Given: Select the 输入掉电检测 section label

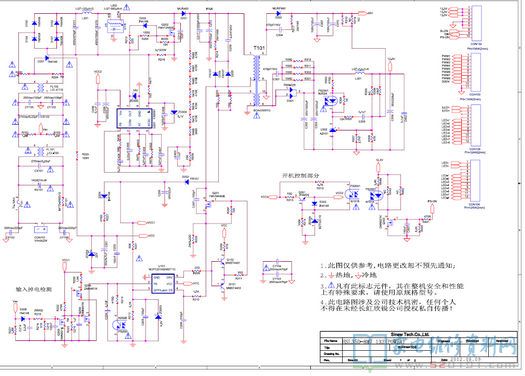Looking at the screenshot, I should (x=34, y=289).
